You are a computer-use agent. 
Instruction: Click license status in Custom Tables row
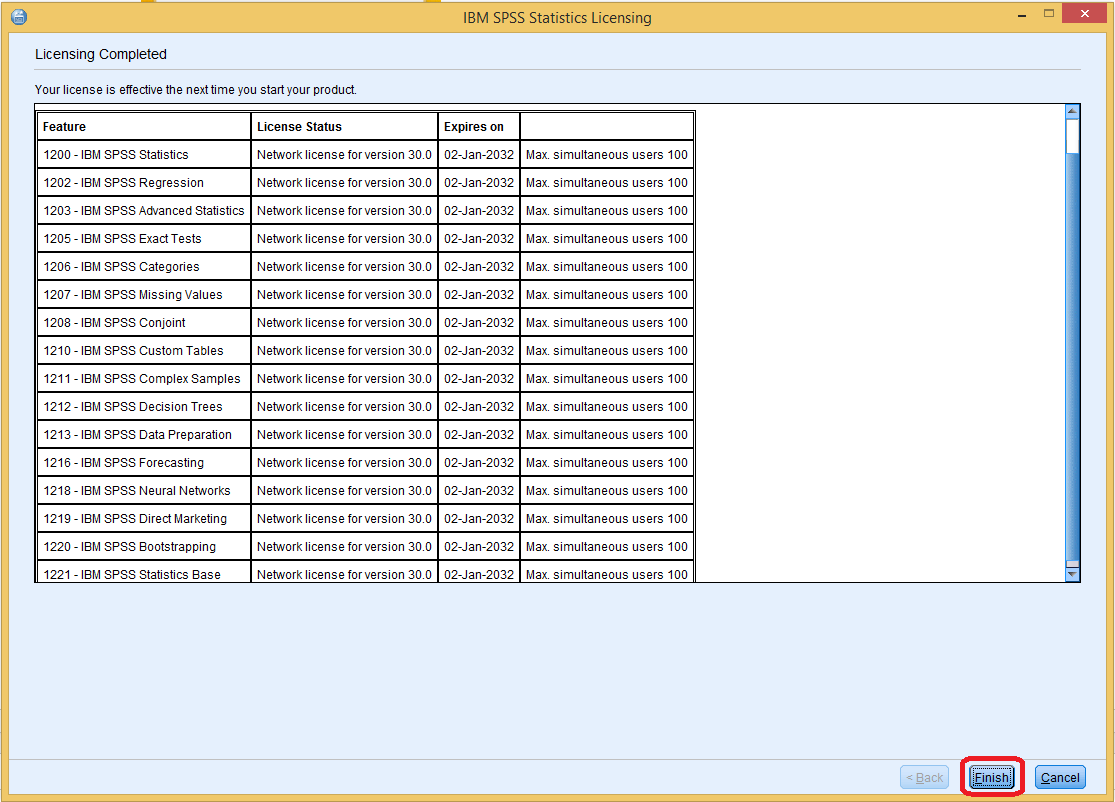pos(344,351)
